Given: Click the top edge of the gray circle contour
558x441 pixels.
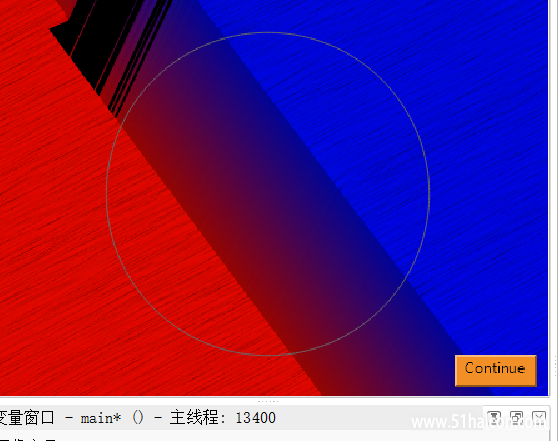Looking at the screenshot, I should coord(268,33).
